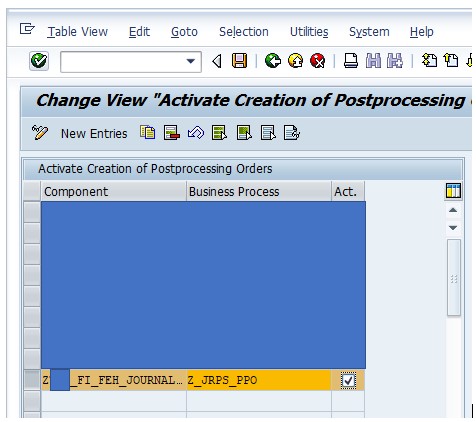Open the Goto menu

(x=184, y=32)
